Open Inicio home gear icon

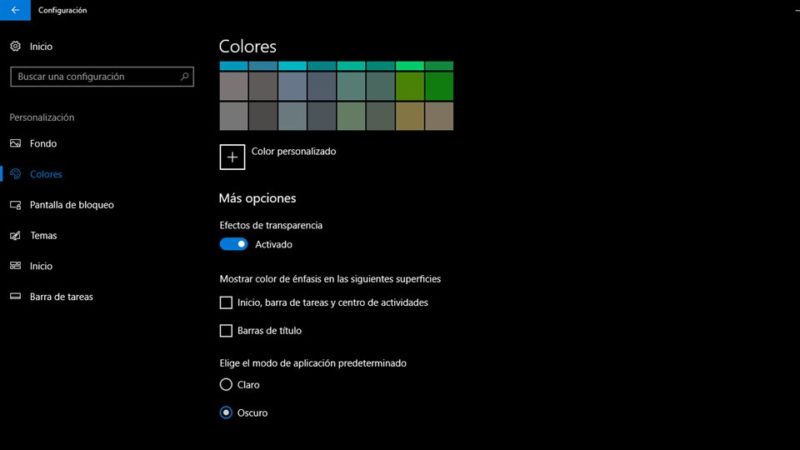[15, 46]
